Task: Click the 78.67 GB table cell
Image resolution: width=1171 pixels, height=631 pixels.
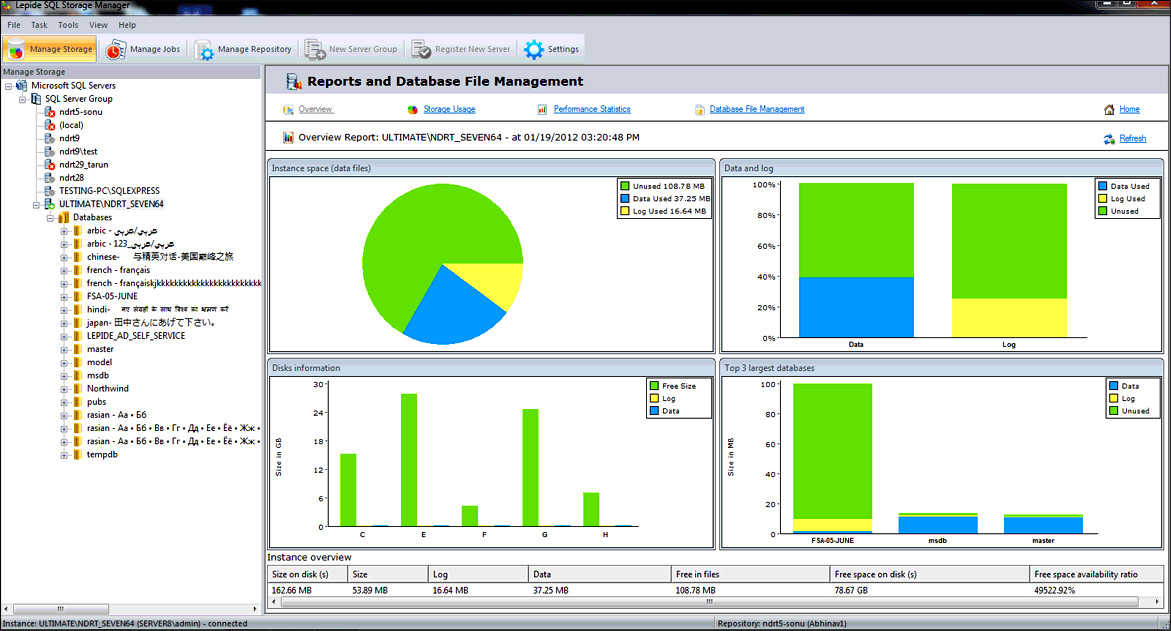Action: pyautogui.click(x=851, y=590)
